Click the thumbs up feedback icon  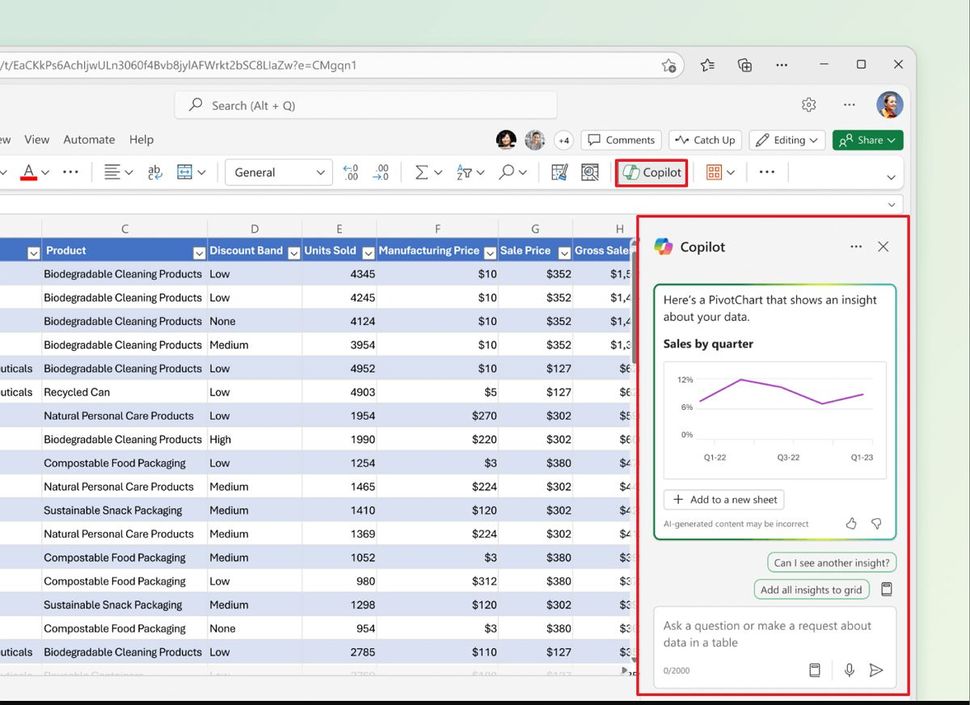(x=851, y=523)
